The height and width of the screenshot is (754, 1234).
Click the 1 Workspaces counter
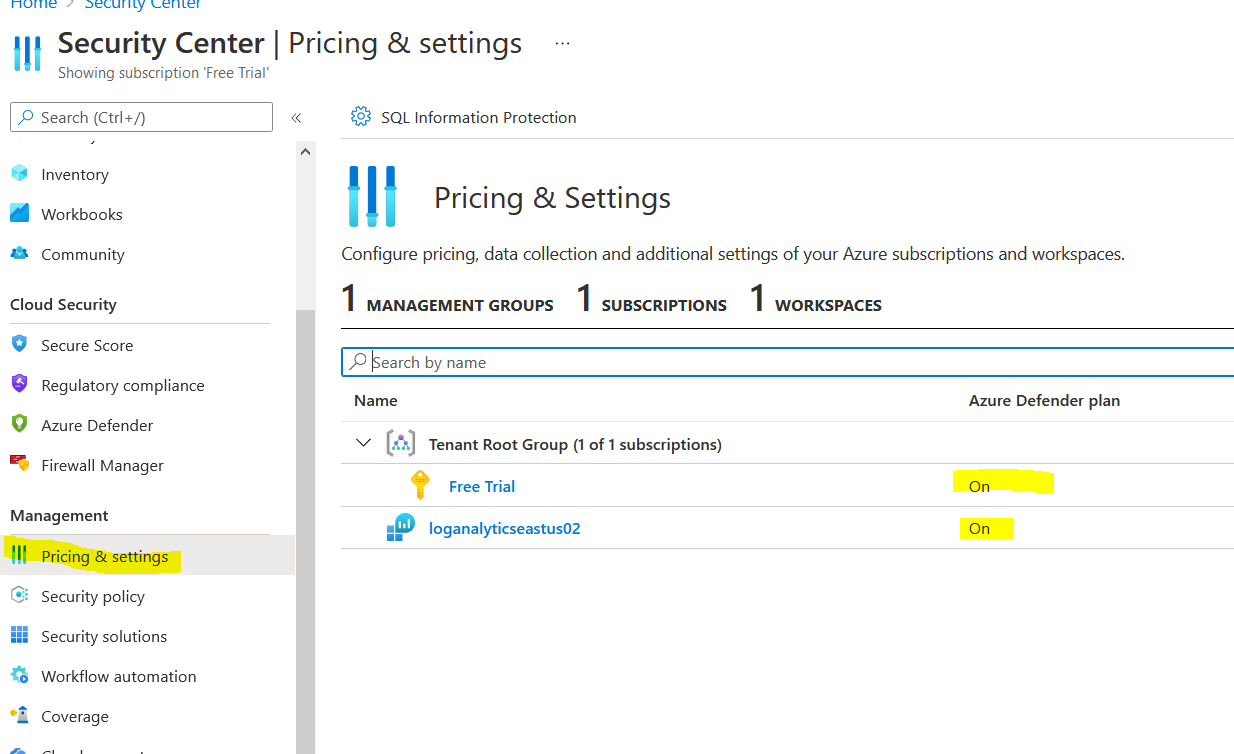[816, 299]
